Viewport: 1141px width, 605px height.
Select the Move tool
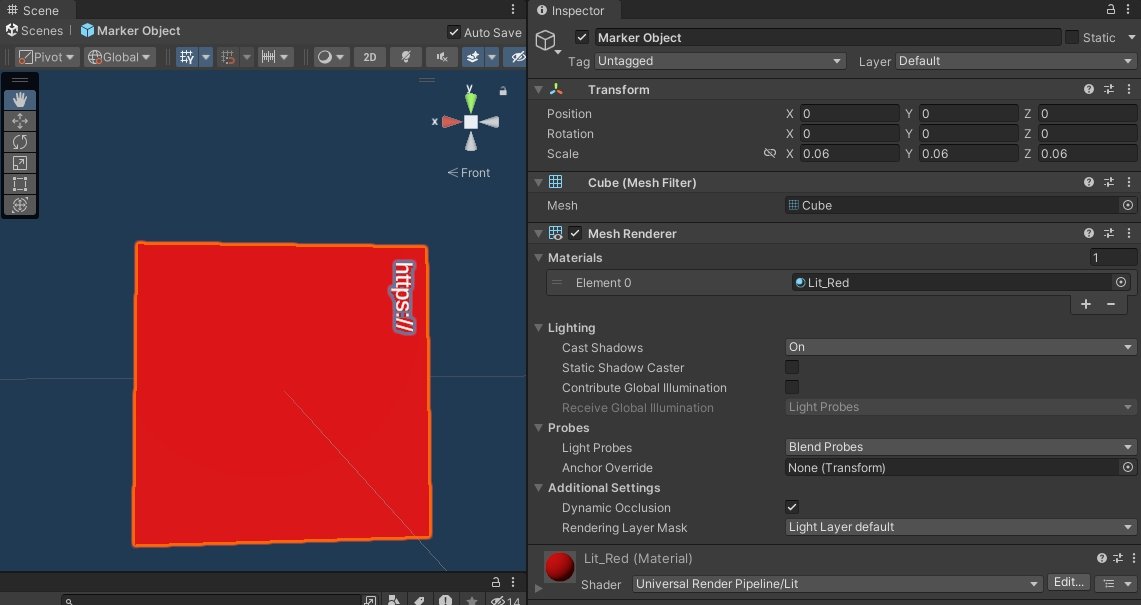point(20,121)
